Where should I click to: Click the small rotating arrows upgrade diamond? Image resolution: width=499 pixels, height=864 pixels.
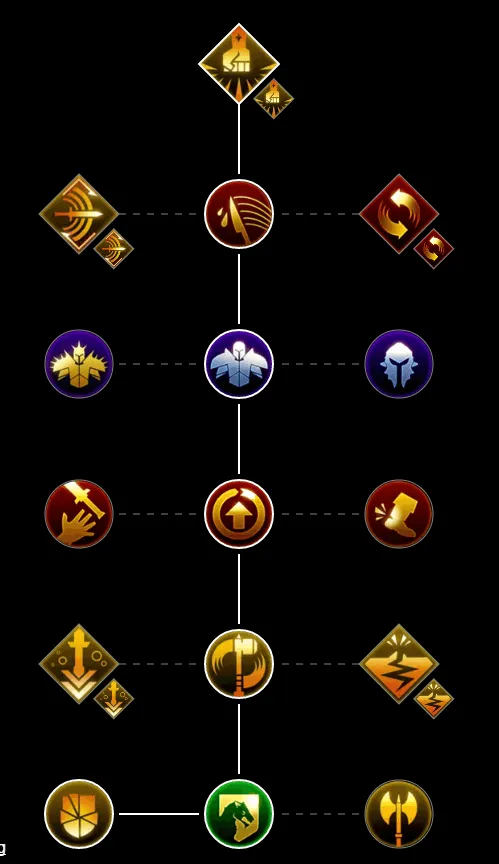(x=433, y=249)
